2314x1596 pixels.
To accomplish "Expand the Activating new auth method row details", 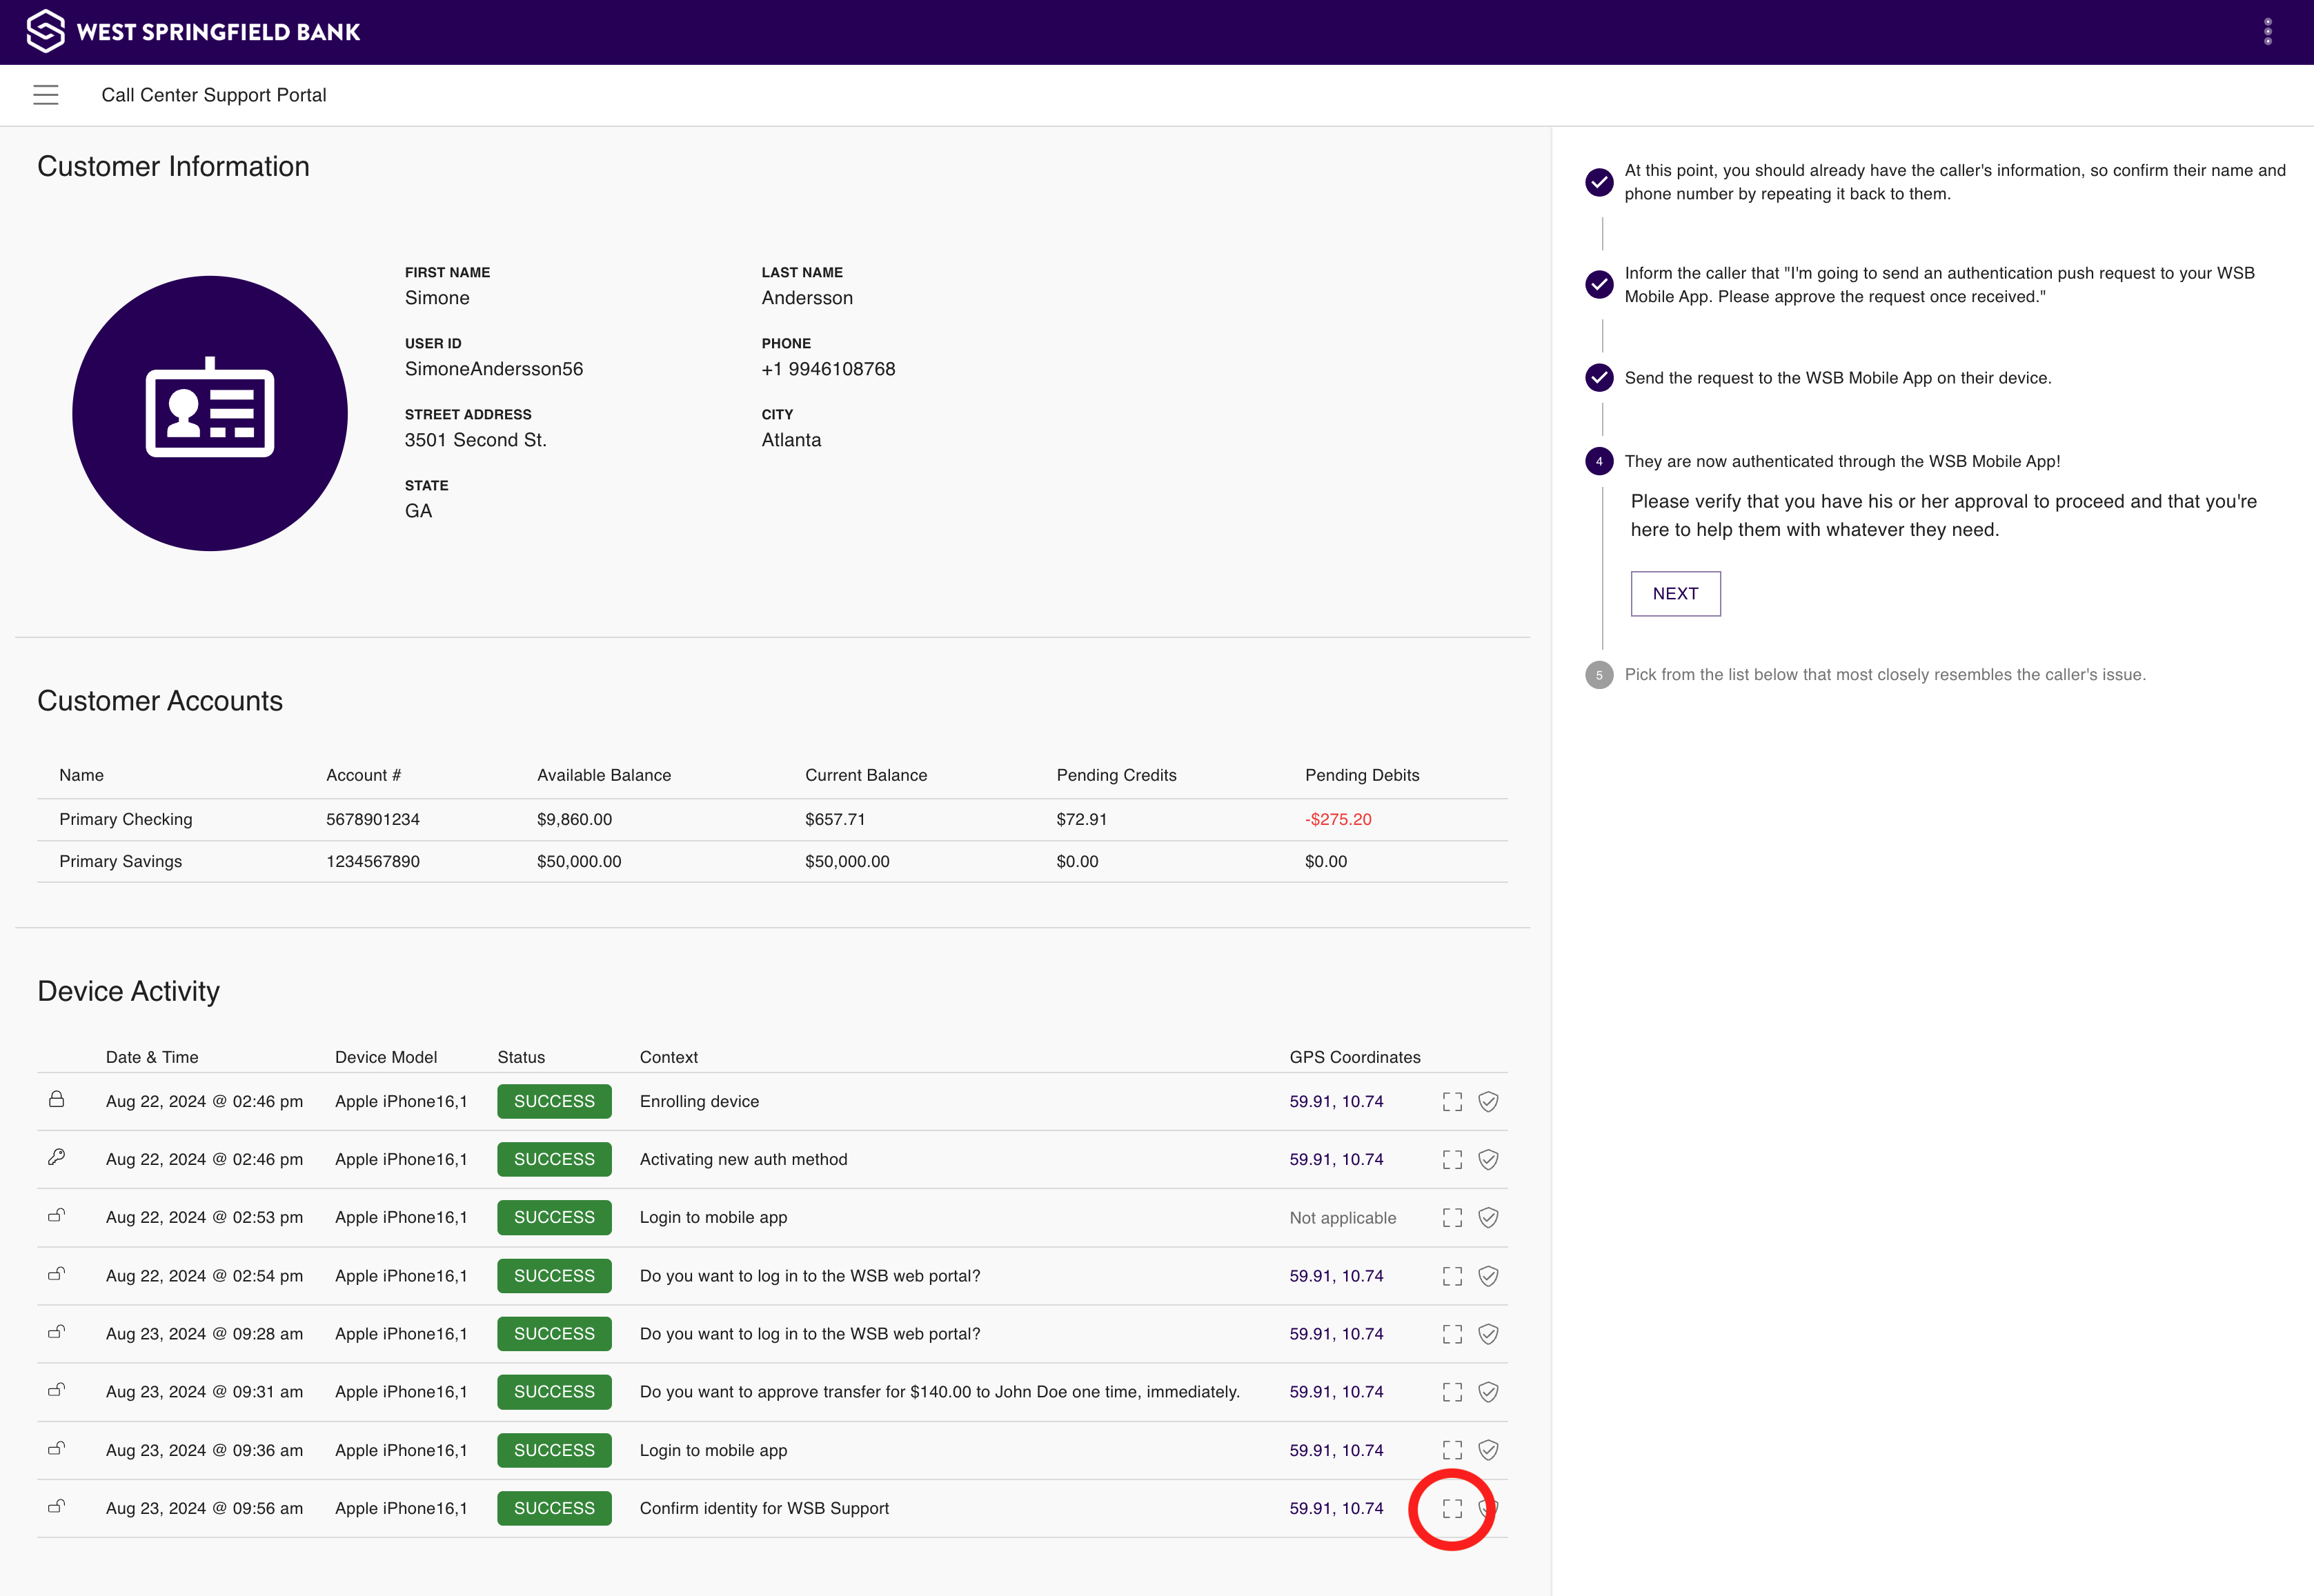I will pyautogui.click(x=1452, y=1159).
